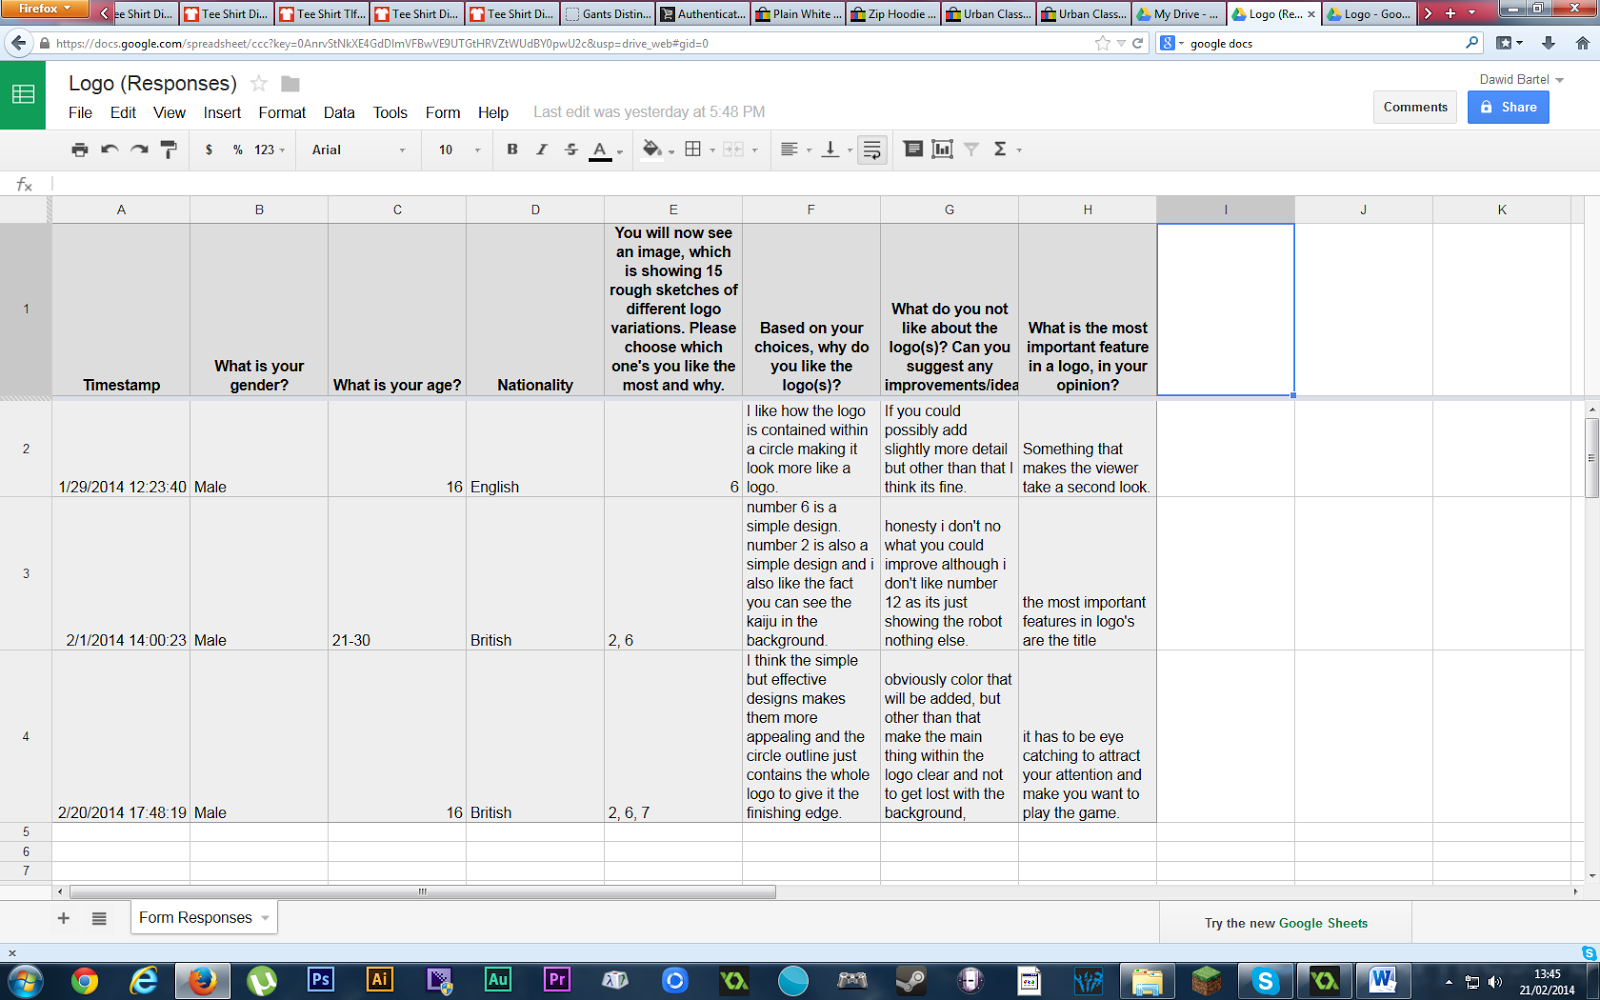Click the Print icon in the toolbar
Image resolution: width=1600 pixels, height=1000 pixels.
80,149
